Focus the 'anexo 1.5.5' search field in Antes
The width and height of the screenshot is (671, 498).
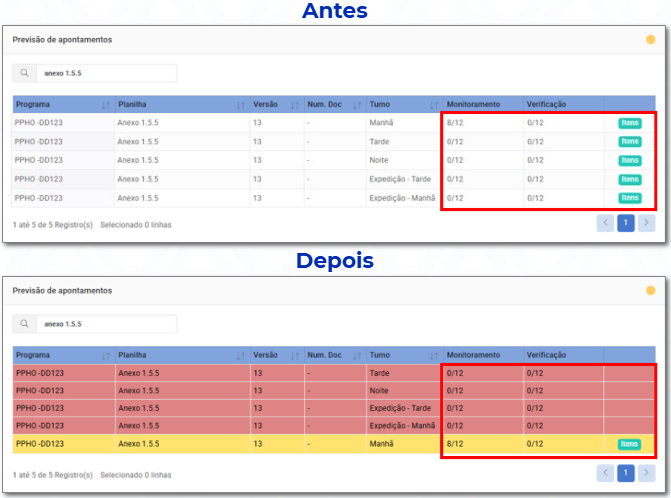pos(107,73)
